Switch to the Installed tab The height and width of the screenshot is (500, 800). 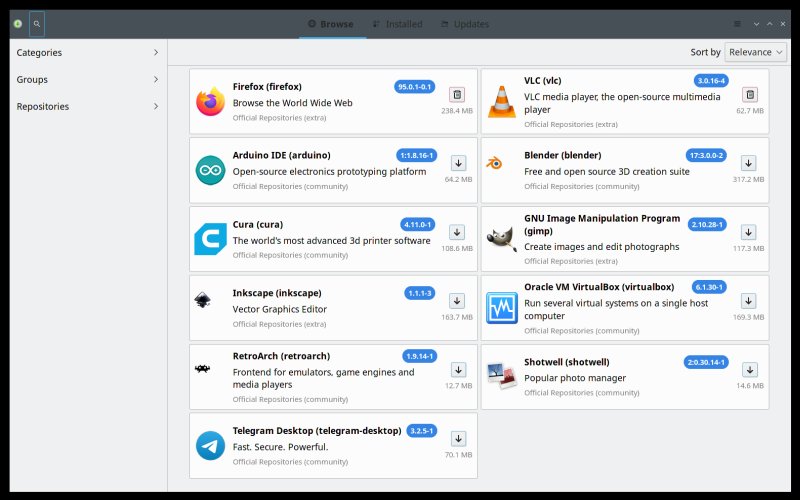click(397, 24)
